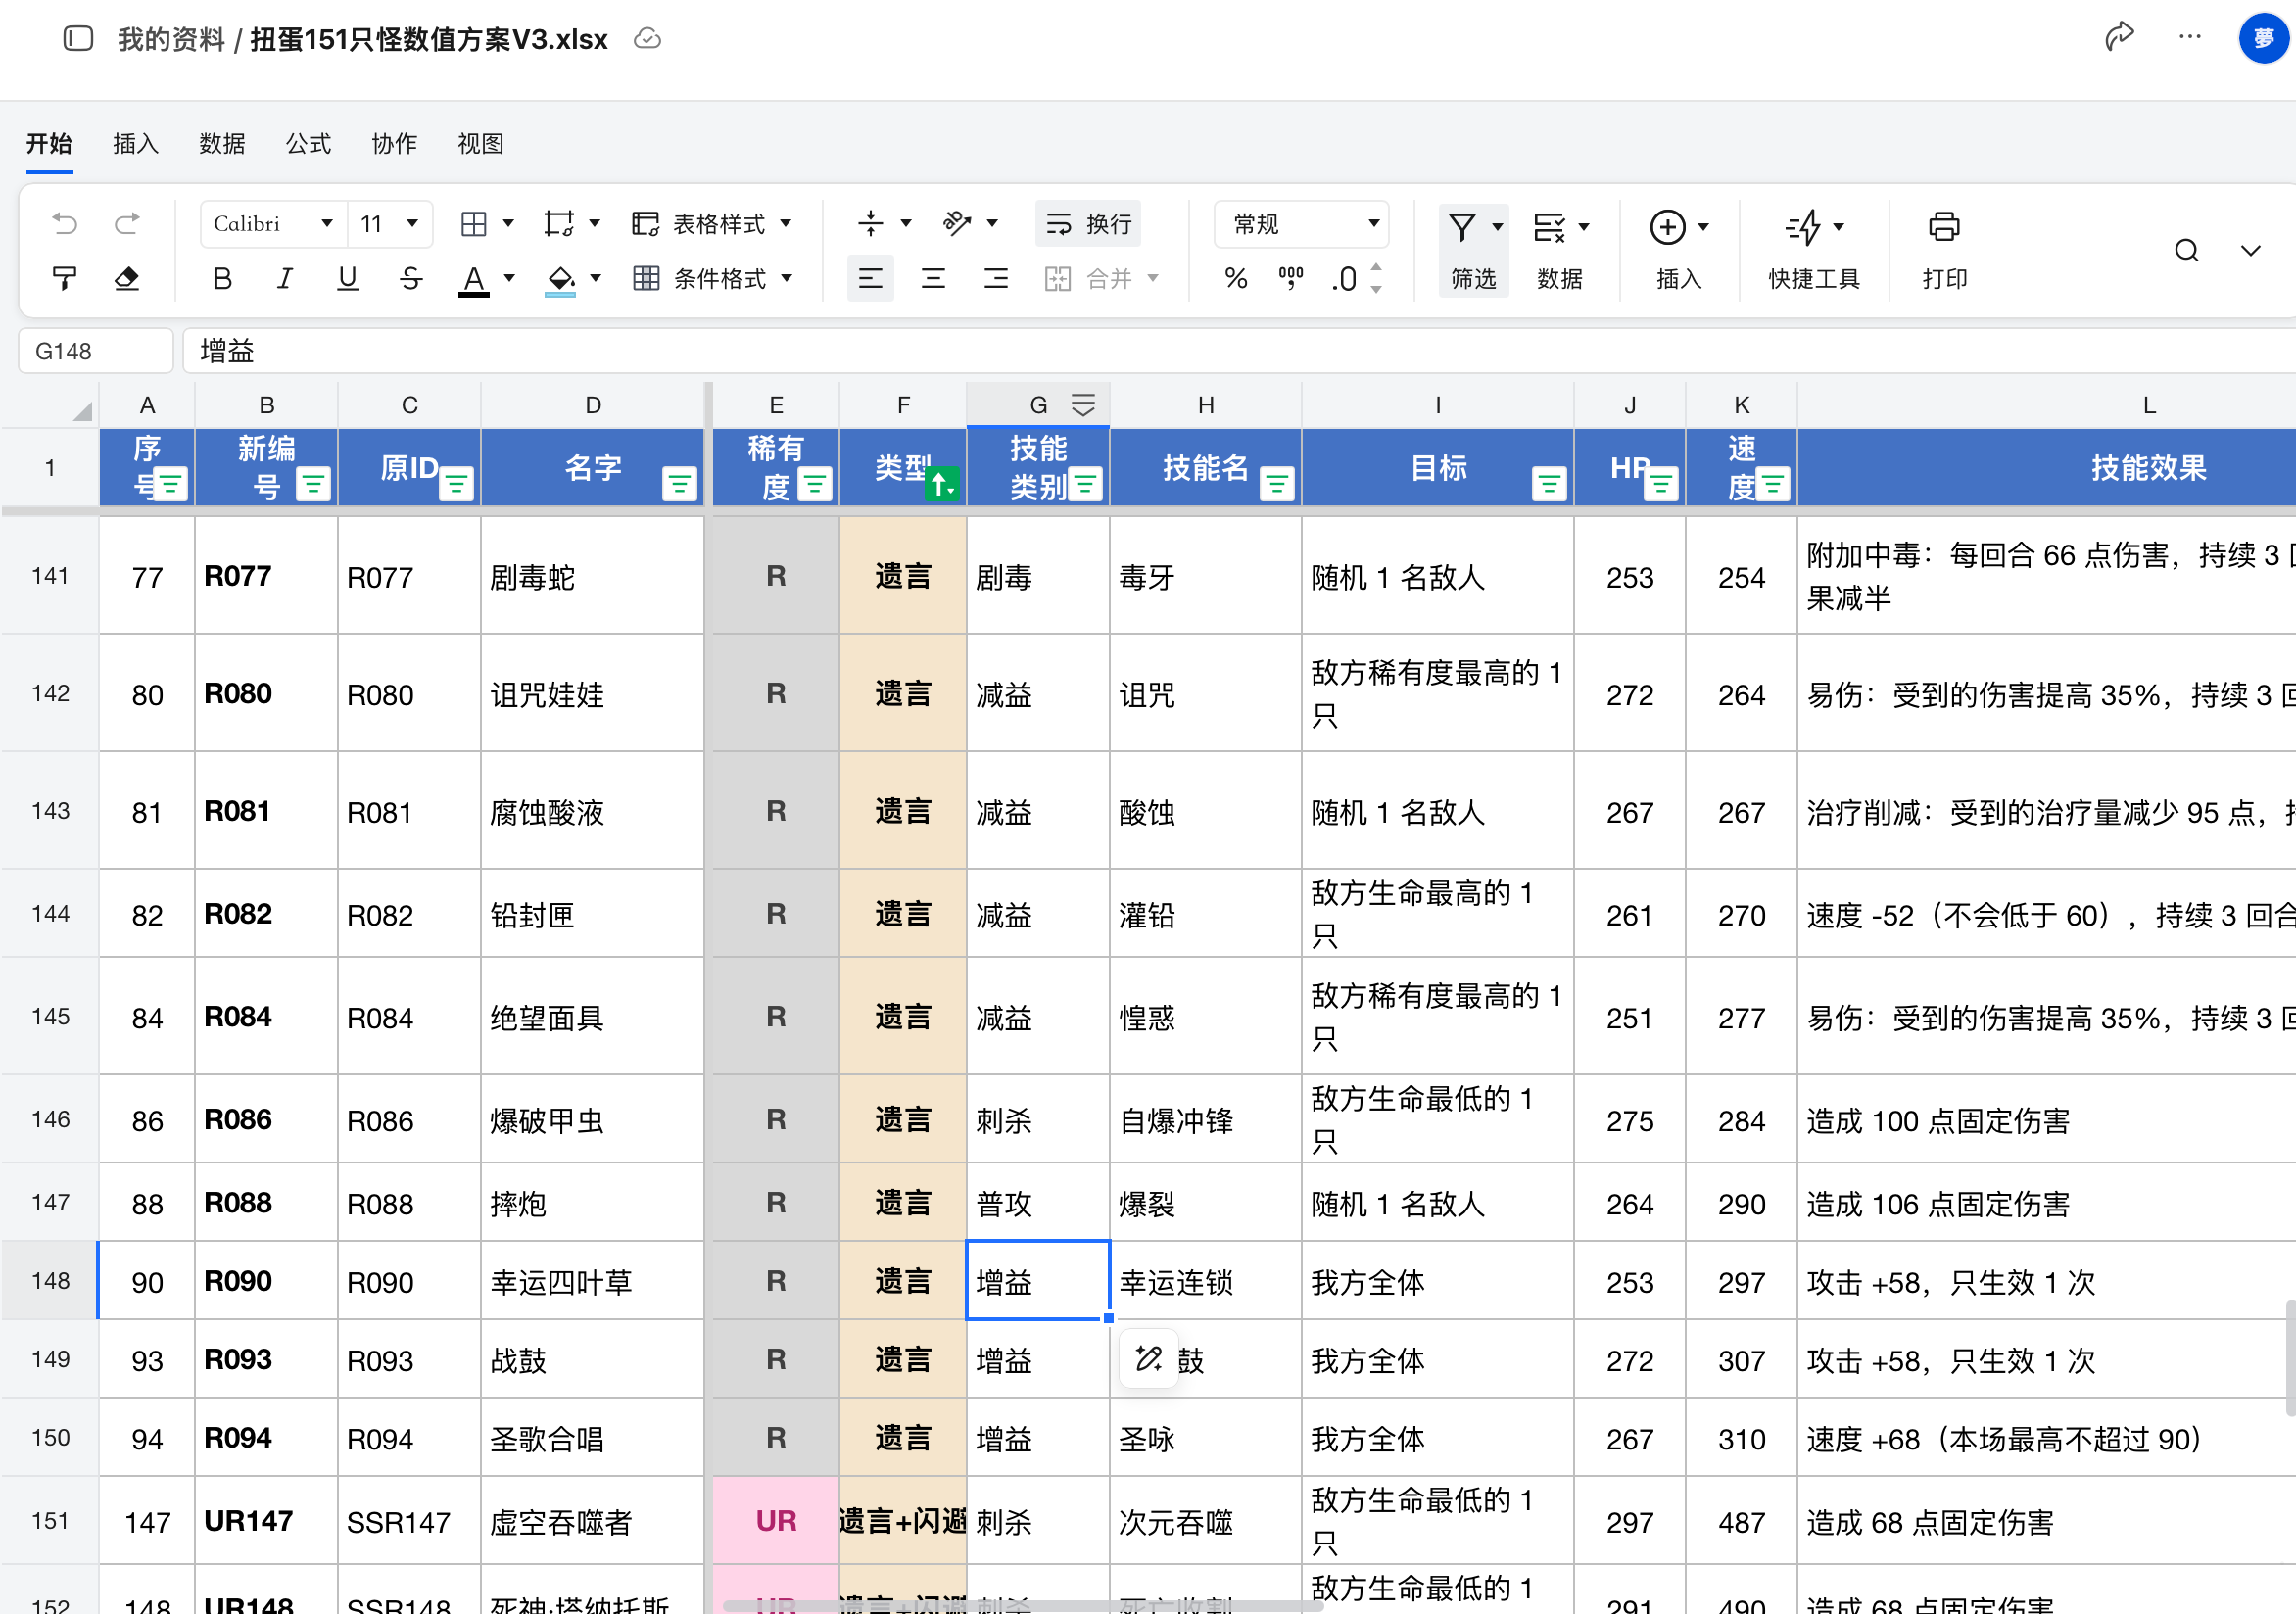Image resolution: width=2296 pixels, height=1614 pixels.
Task: Switch to the 数据 tab
Action: click(222, 144)
